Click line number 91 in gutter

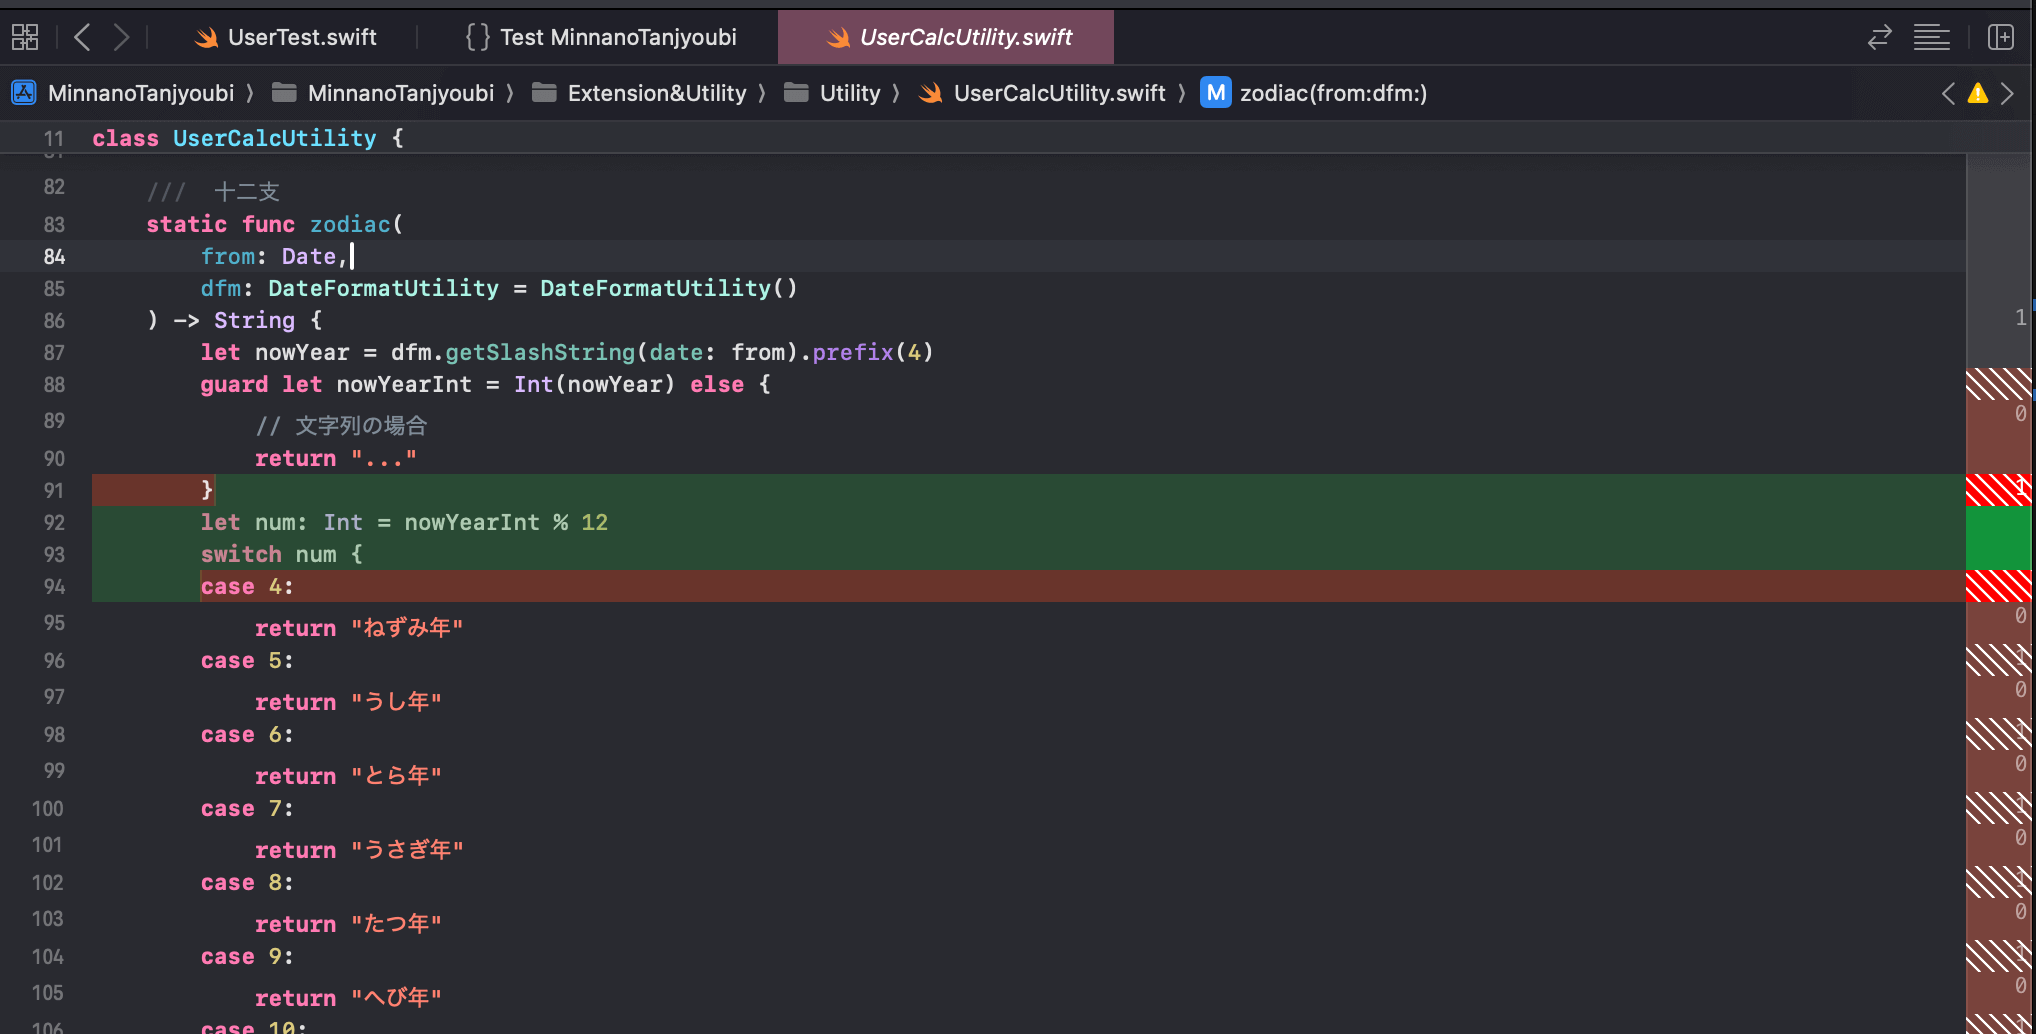(x=54, y=491)
